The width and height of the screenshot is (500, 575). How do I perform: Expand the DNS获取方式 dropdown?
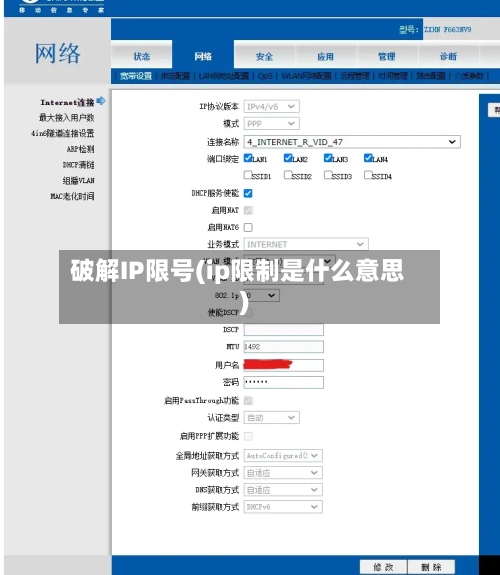[x=283, y=490]
